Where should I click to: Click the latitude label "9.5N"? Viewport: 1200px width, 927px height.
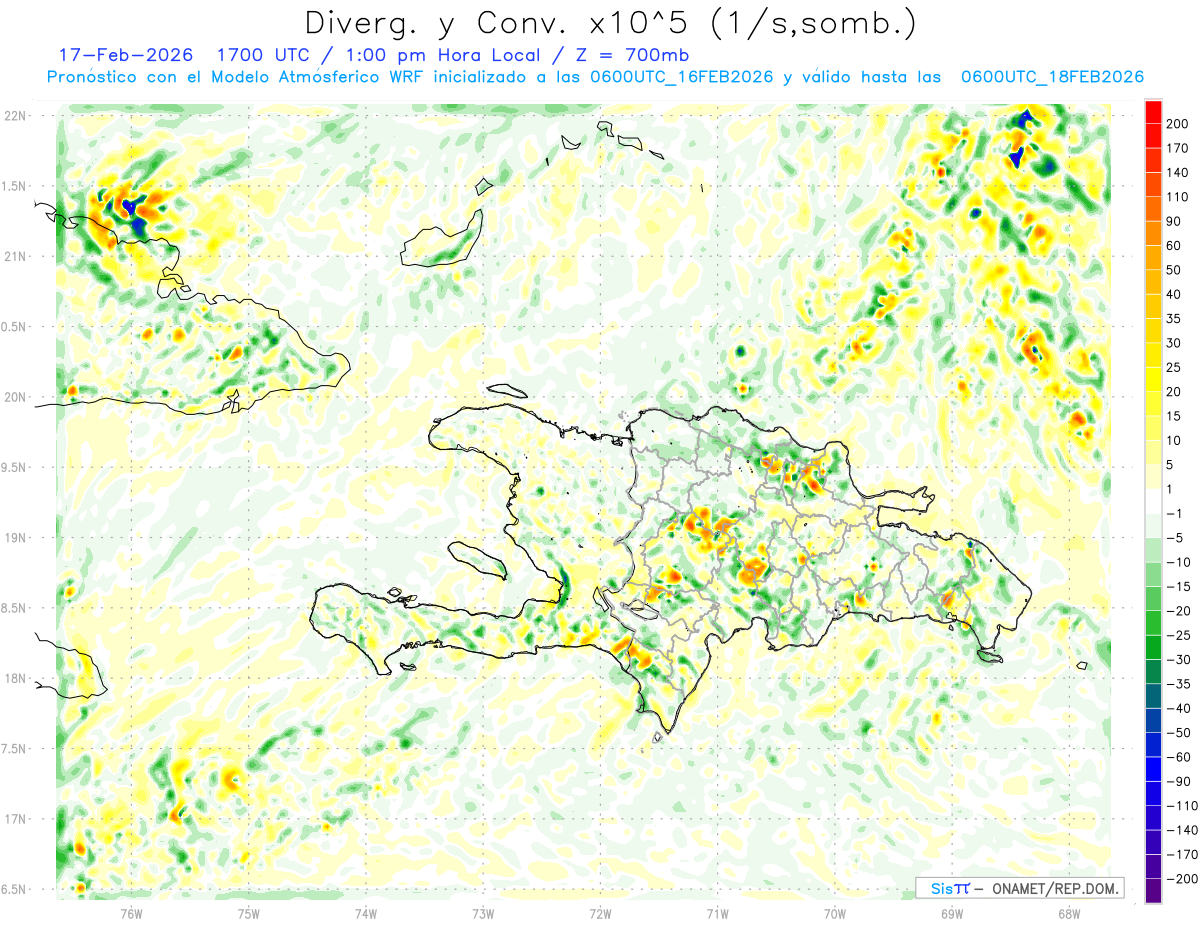(14, 468)
